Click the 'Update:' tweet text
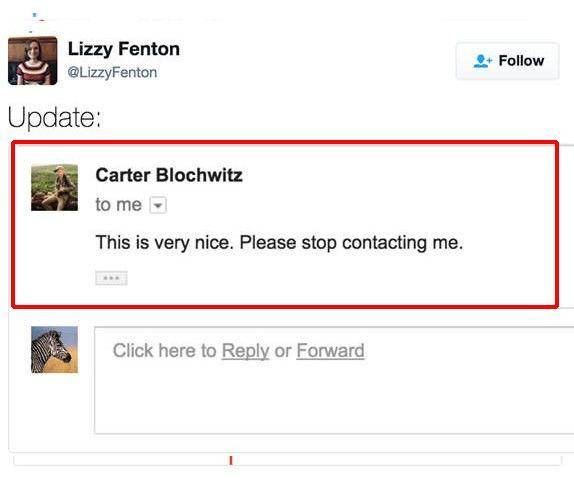The width and height of the screenshot is (574, 478). [54, 117]
